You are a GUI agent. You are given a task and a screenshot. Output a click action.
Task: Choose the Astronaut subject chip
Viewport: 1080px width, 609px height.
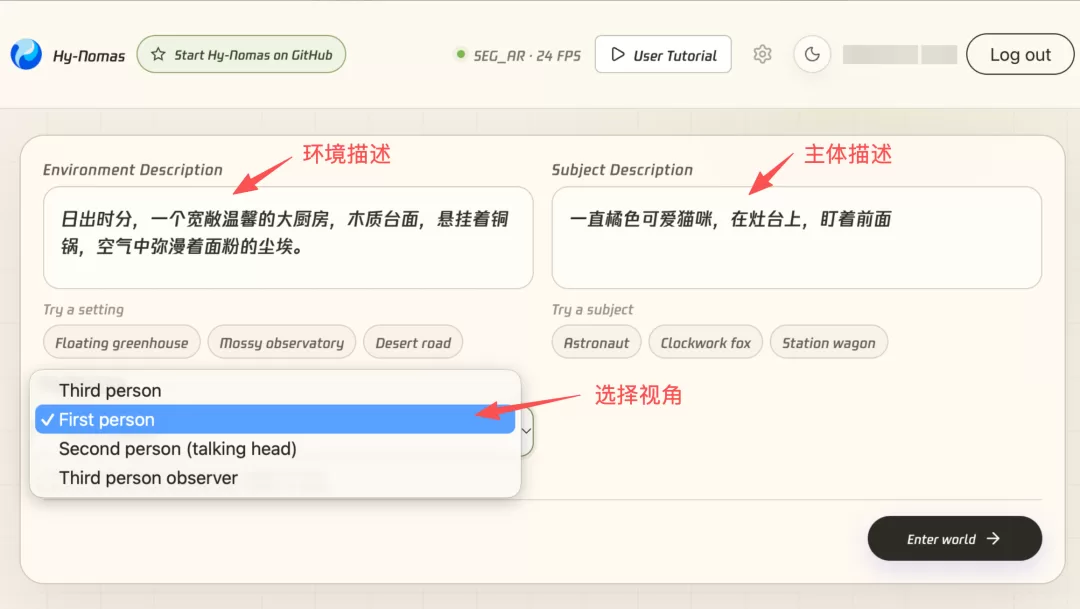click(596, 342)
